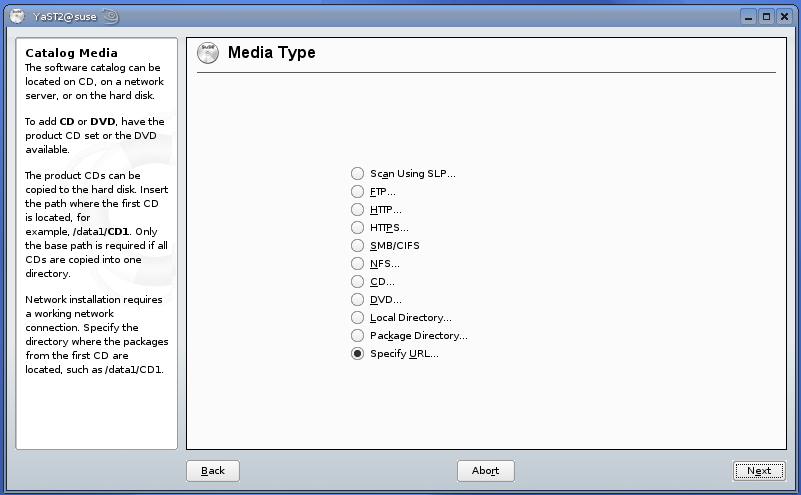Click the Abort button
Viewport: 801px width, 495px height.
(485, 470)
